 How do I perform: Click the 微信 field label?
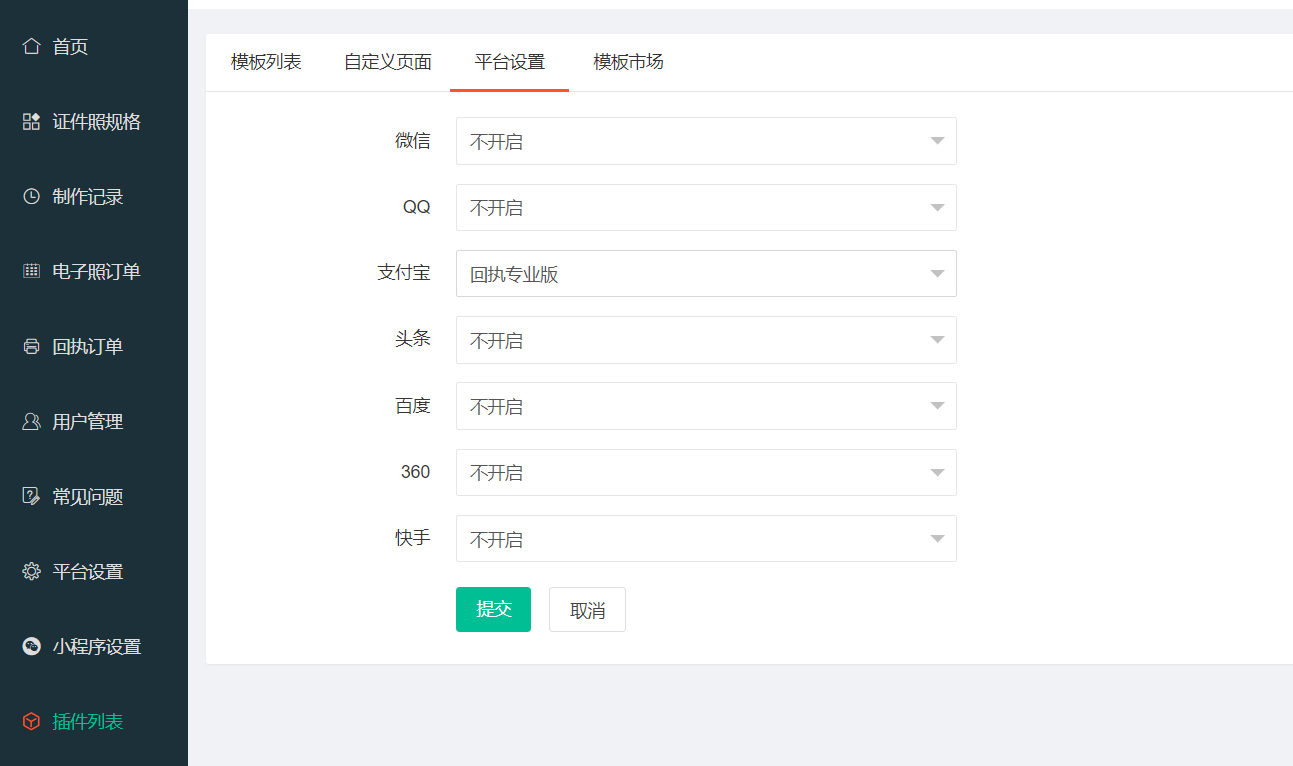point(413,141)
